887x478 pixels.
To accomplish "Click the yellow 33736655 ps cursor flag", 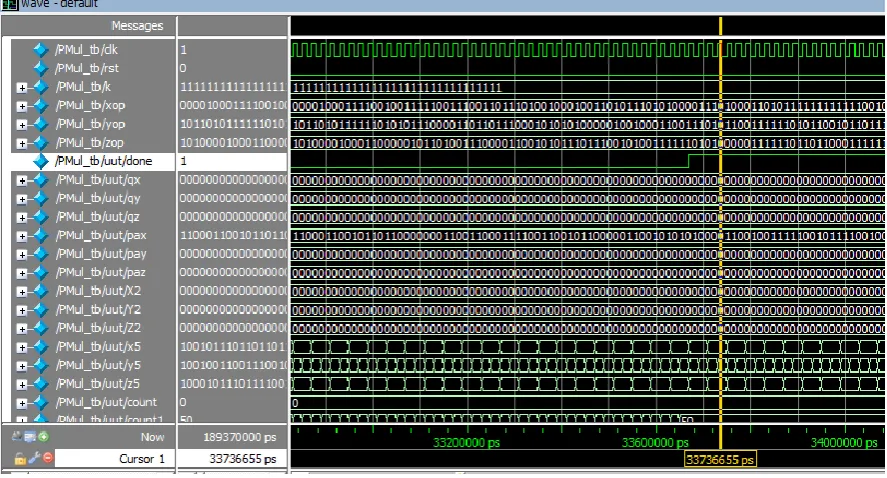I will click(720, 460).
